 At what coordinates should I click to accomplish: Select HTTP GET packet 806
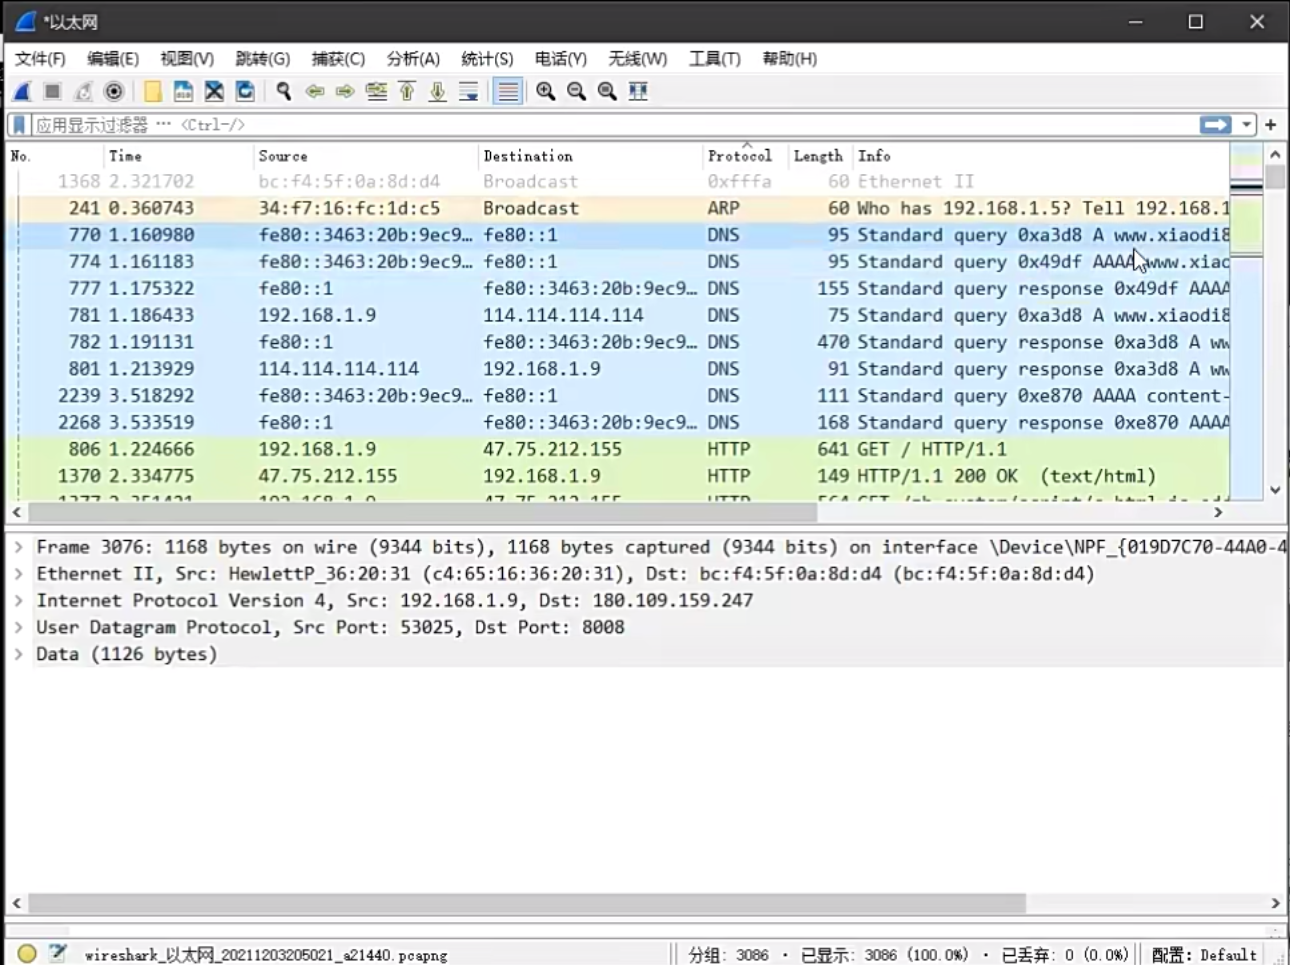[x=618, y=449]
